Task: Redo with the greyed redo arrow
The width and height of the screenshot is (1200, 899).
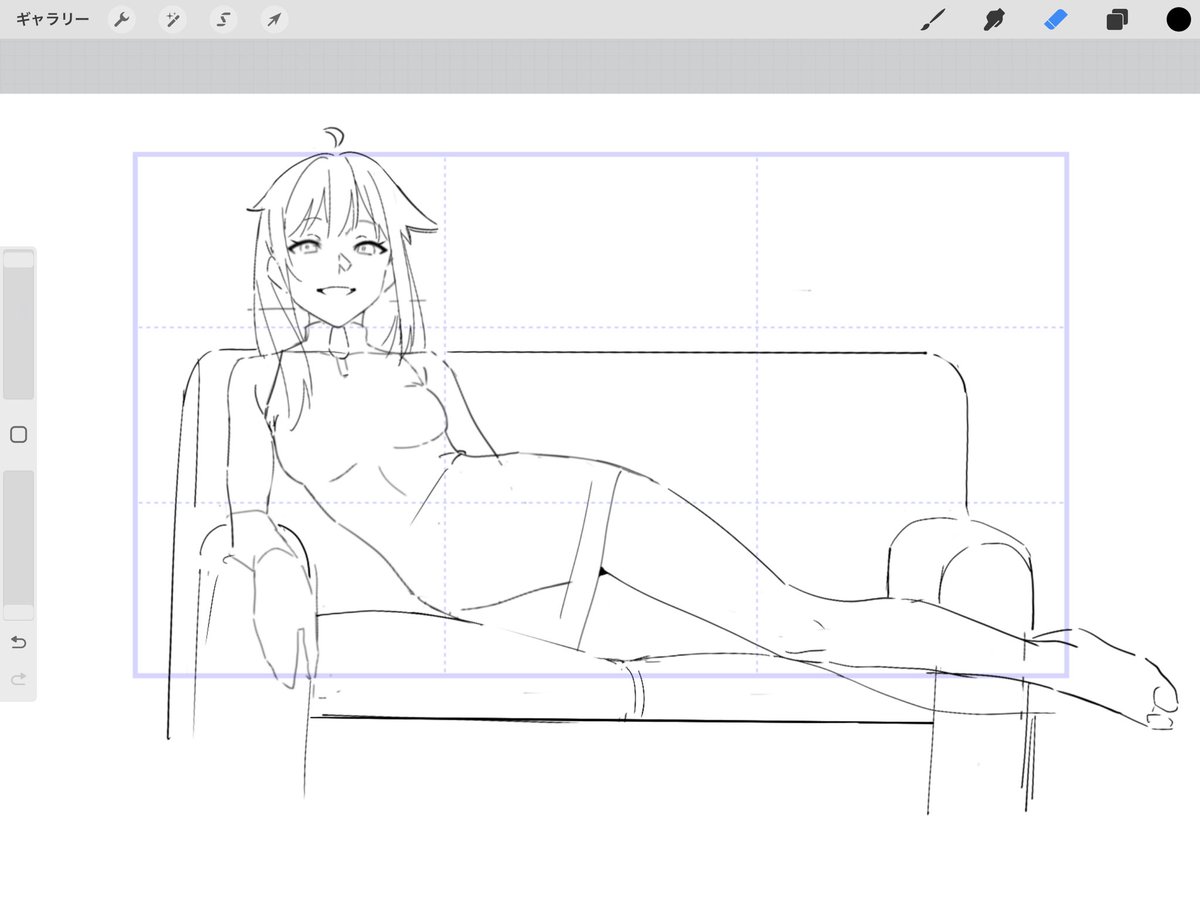Action: tap(18, 680)
